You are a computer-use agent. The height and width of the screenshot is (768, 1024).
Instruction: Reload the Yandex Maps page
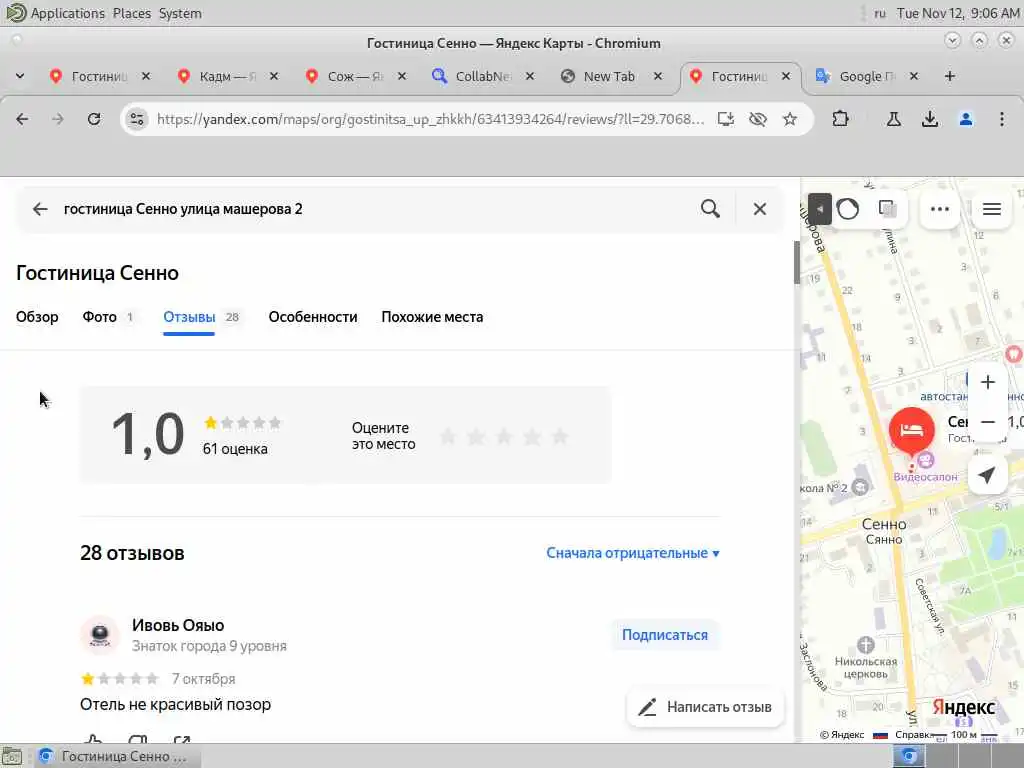pyautogui.click(x=94, y=119)
